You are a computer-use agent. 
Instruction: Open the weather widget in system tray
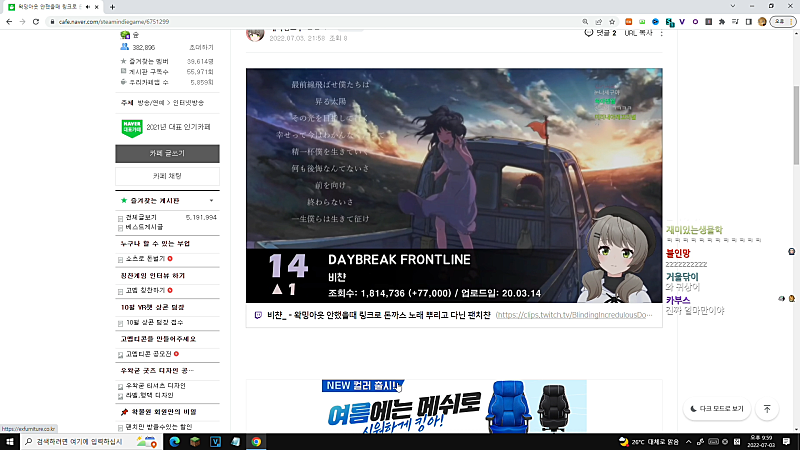point(648,442)
